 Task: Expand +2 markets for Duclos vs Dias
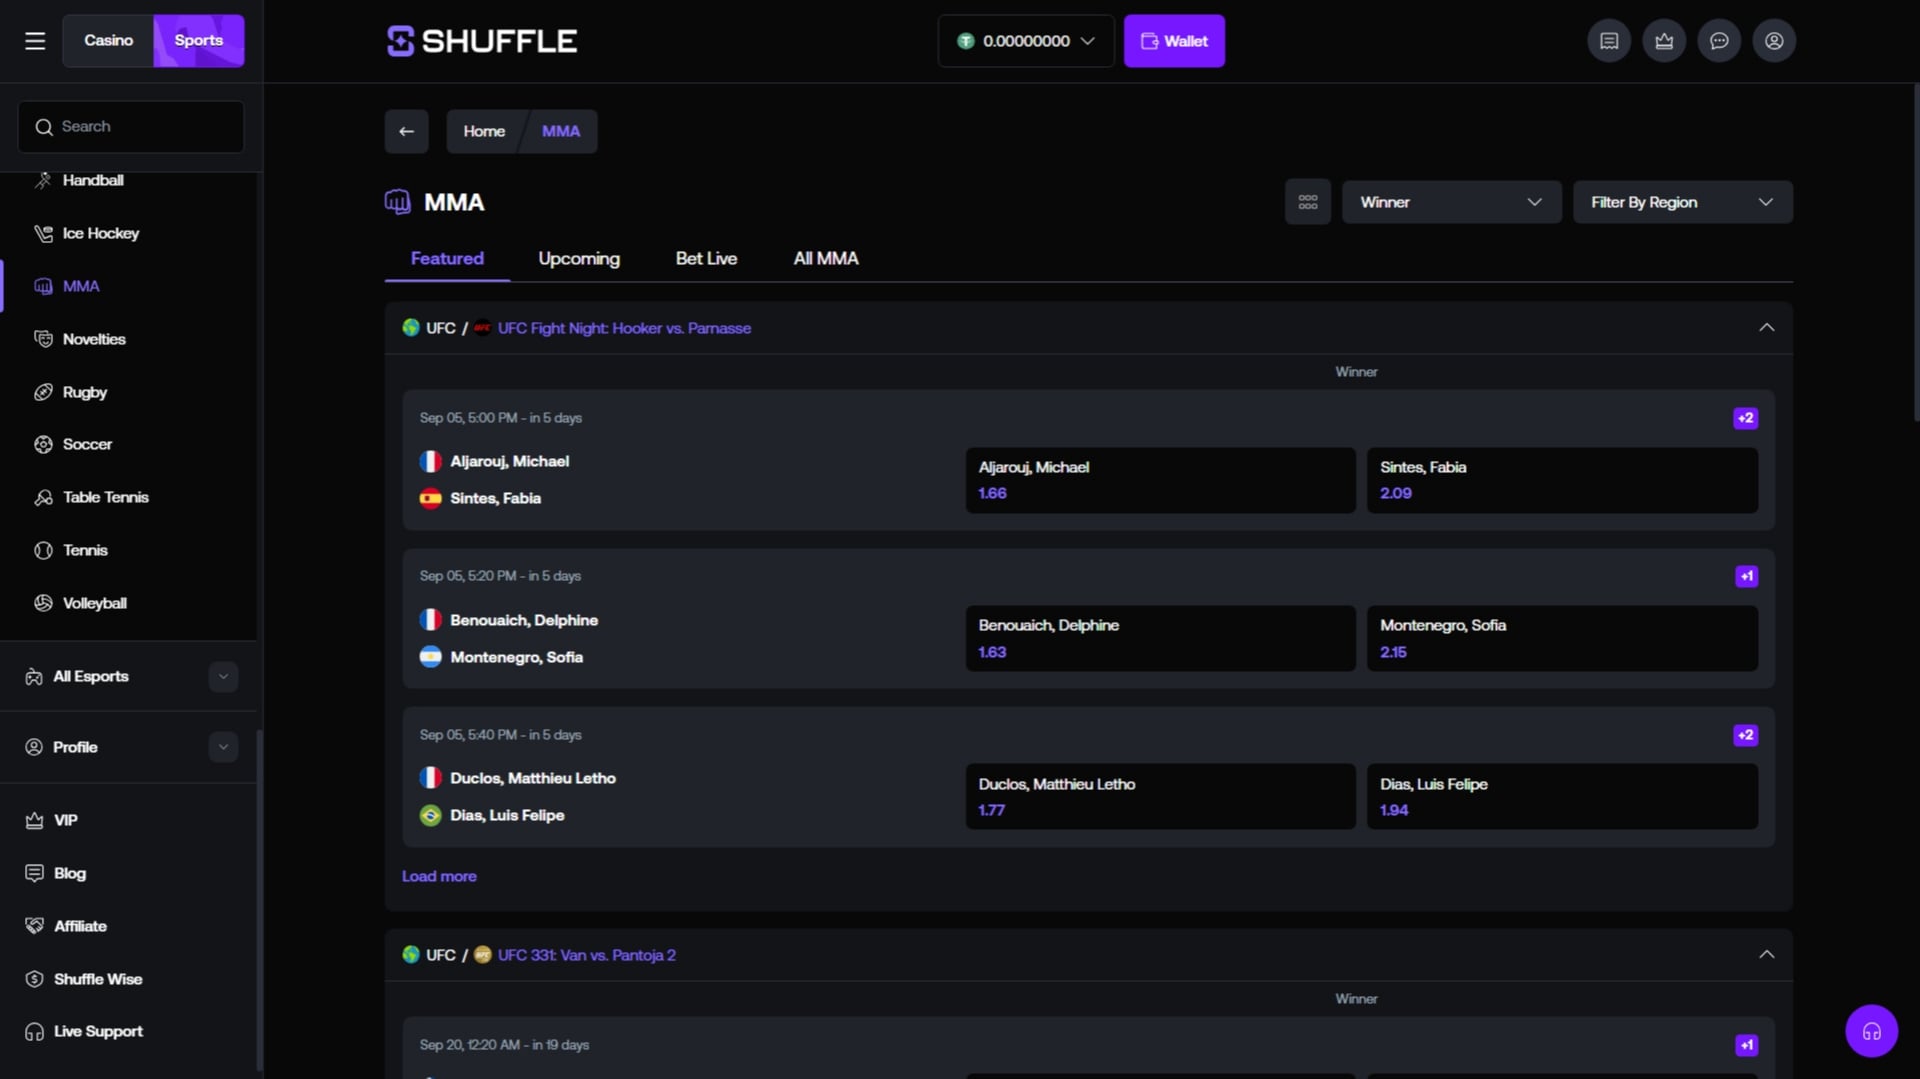click(1745, 735)
